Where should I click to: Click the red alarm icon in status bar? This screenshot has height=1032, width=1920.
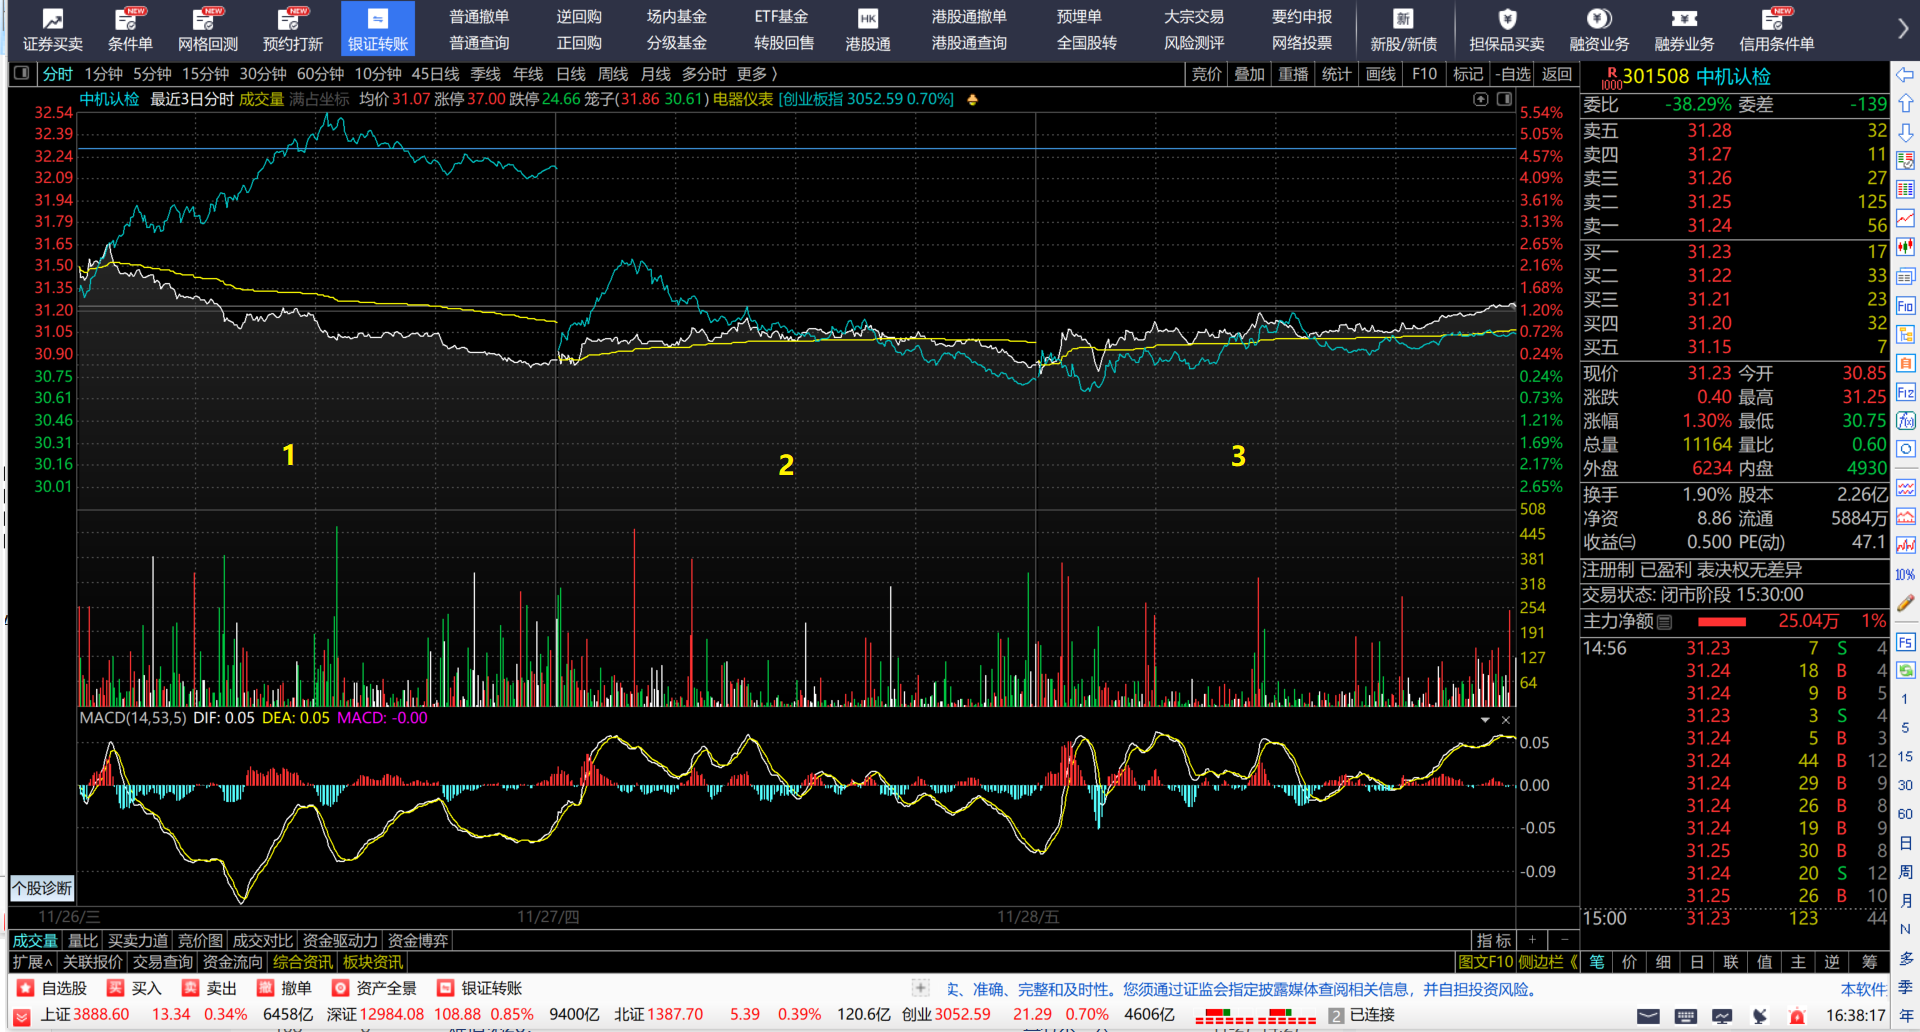(x=1797, y=1016)
